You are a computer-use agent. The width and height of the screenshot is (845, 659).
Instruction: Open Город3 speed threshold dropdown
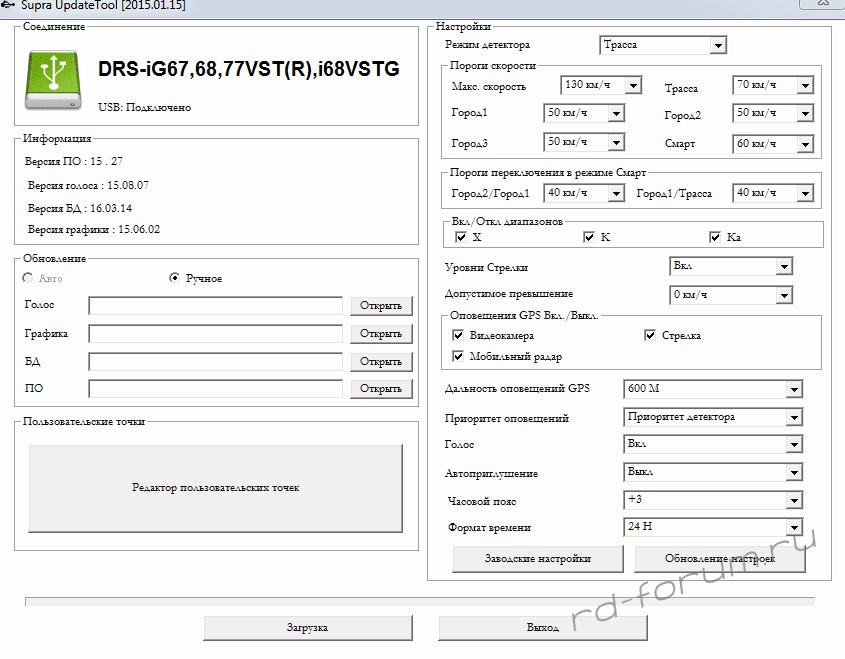[584, 142]
